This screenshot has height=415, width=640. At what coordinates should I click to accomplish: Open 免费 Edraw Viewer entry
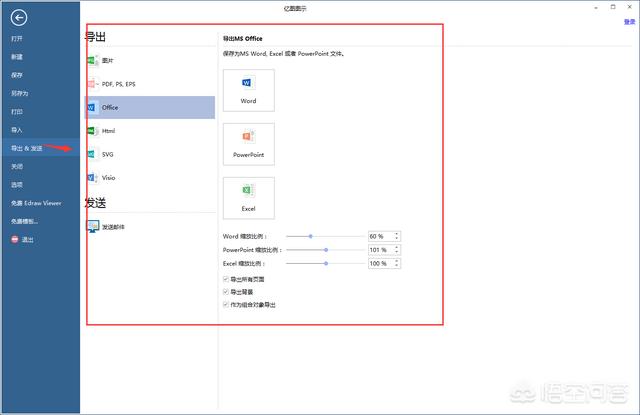(36, 203)
